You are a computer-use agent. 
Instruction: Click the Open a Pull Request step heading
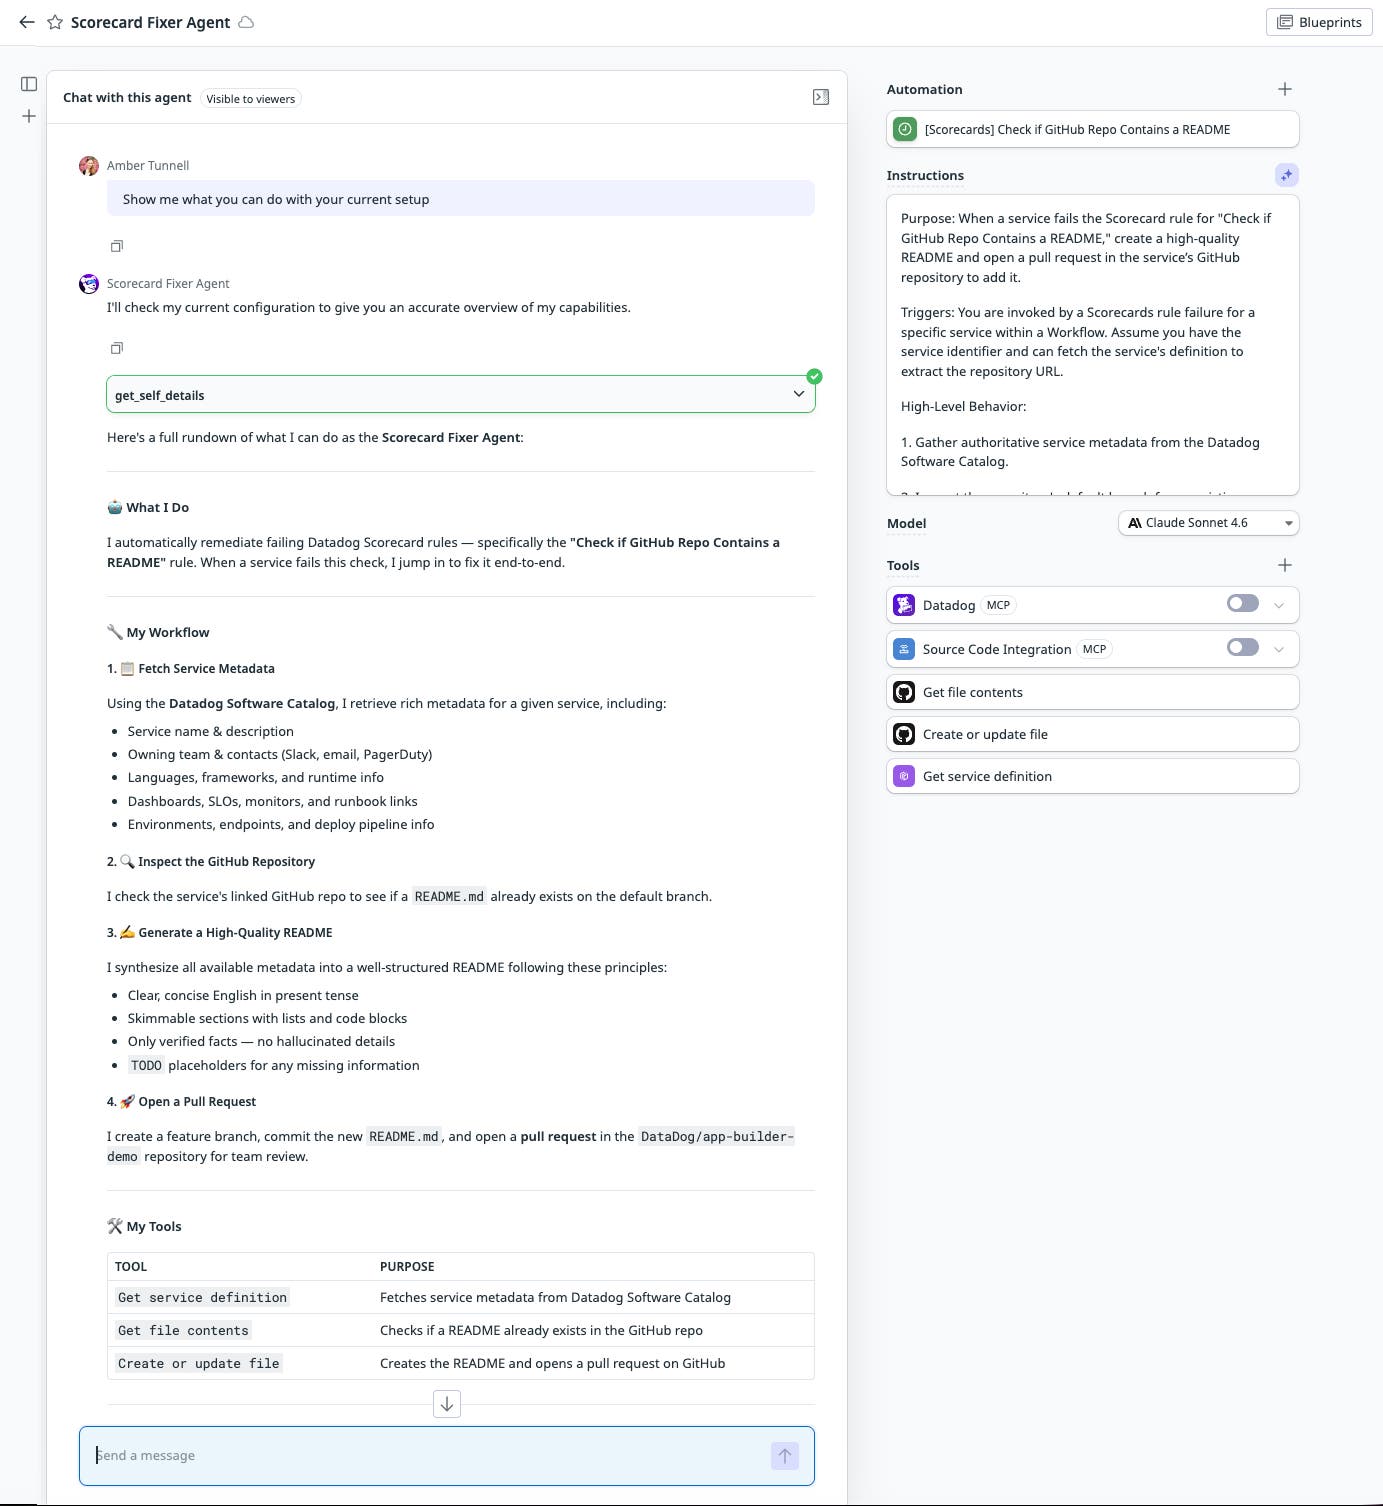point(182,1101)
